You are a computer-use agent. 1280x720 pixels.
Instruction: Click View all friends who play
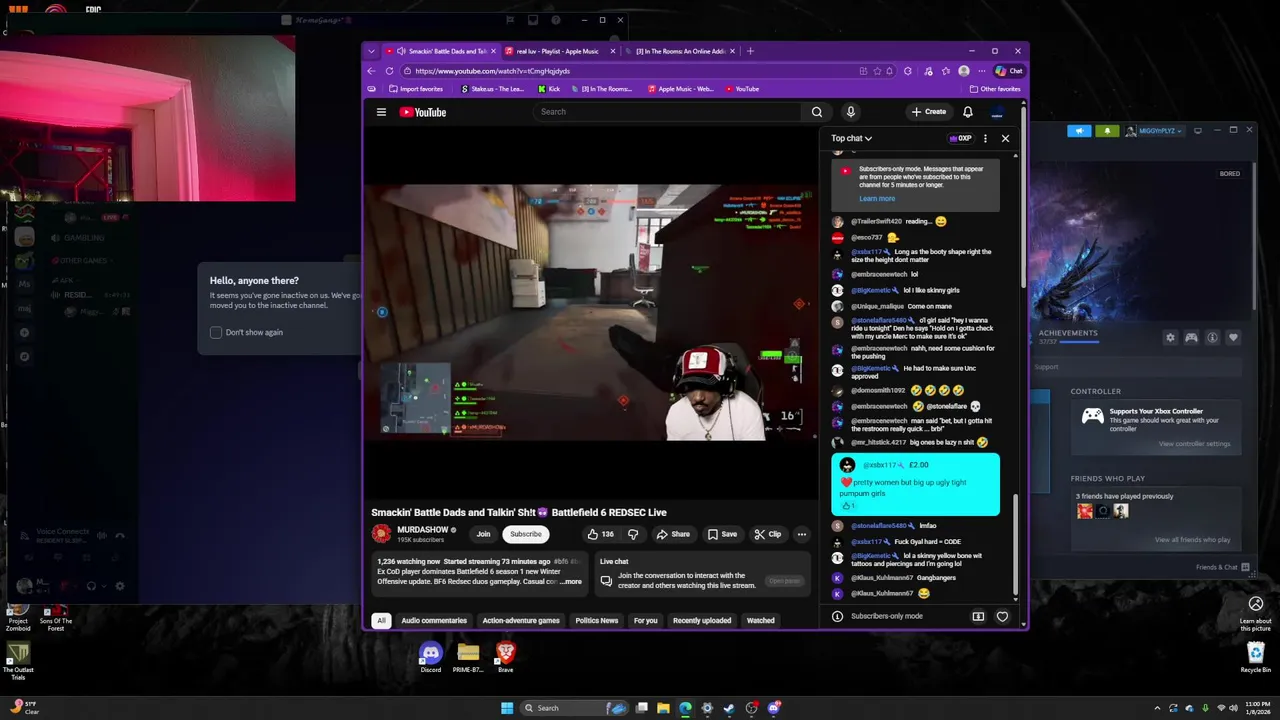point(1192,540)
